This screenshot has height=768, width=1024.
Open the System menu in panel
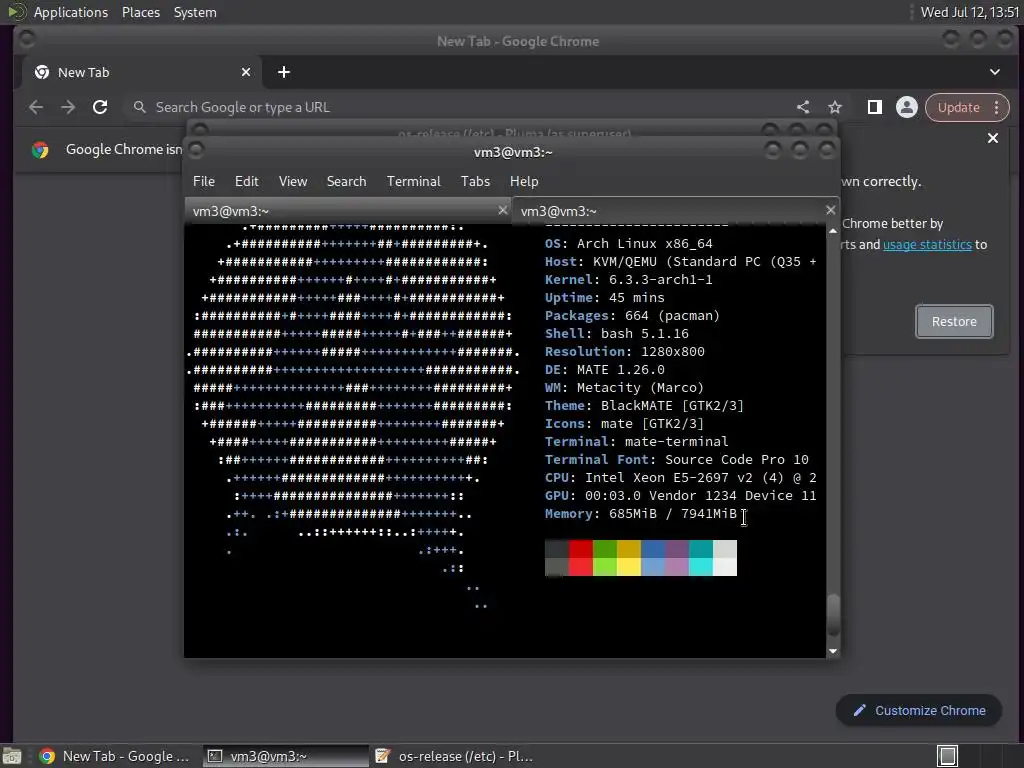pos(195,12)
